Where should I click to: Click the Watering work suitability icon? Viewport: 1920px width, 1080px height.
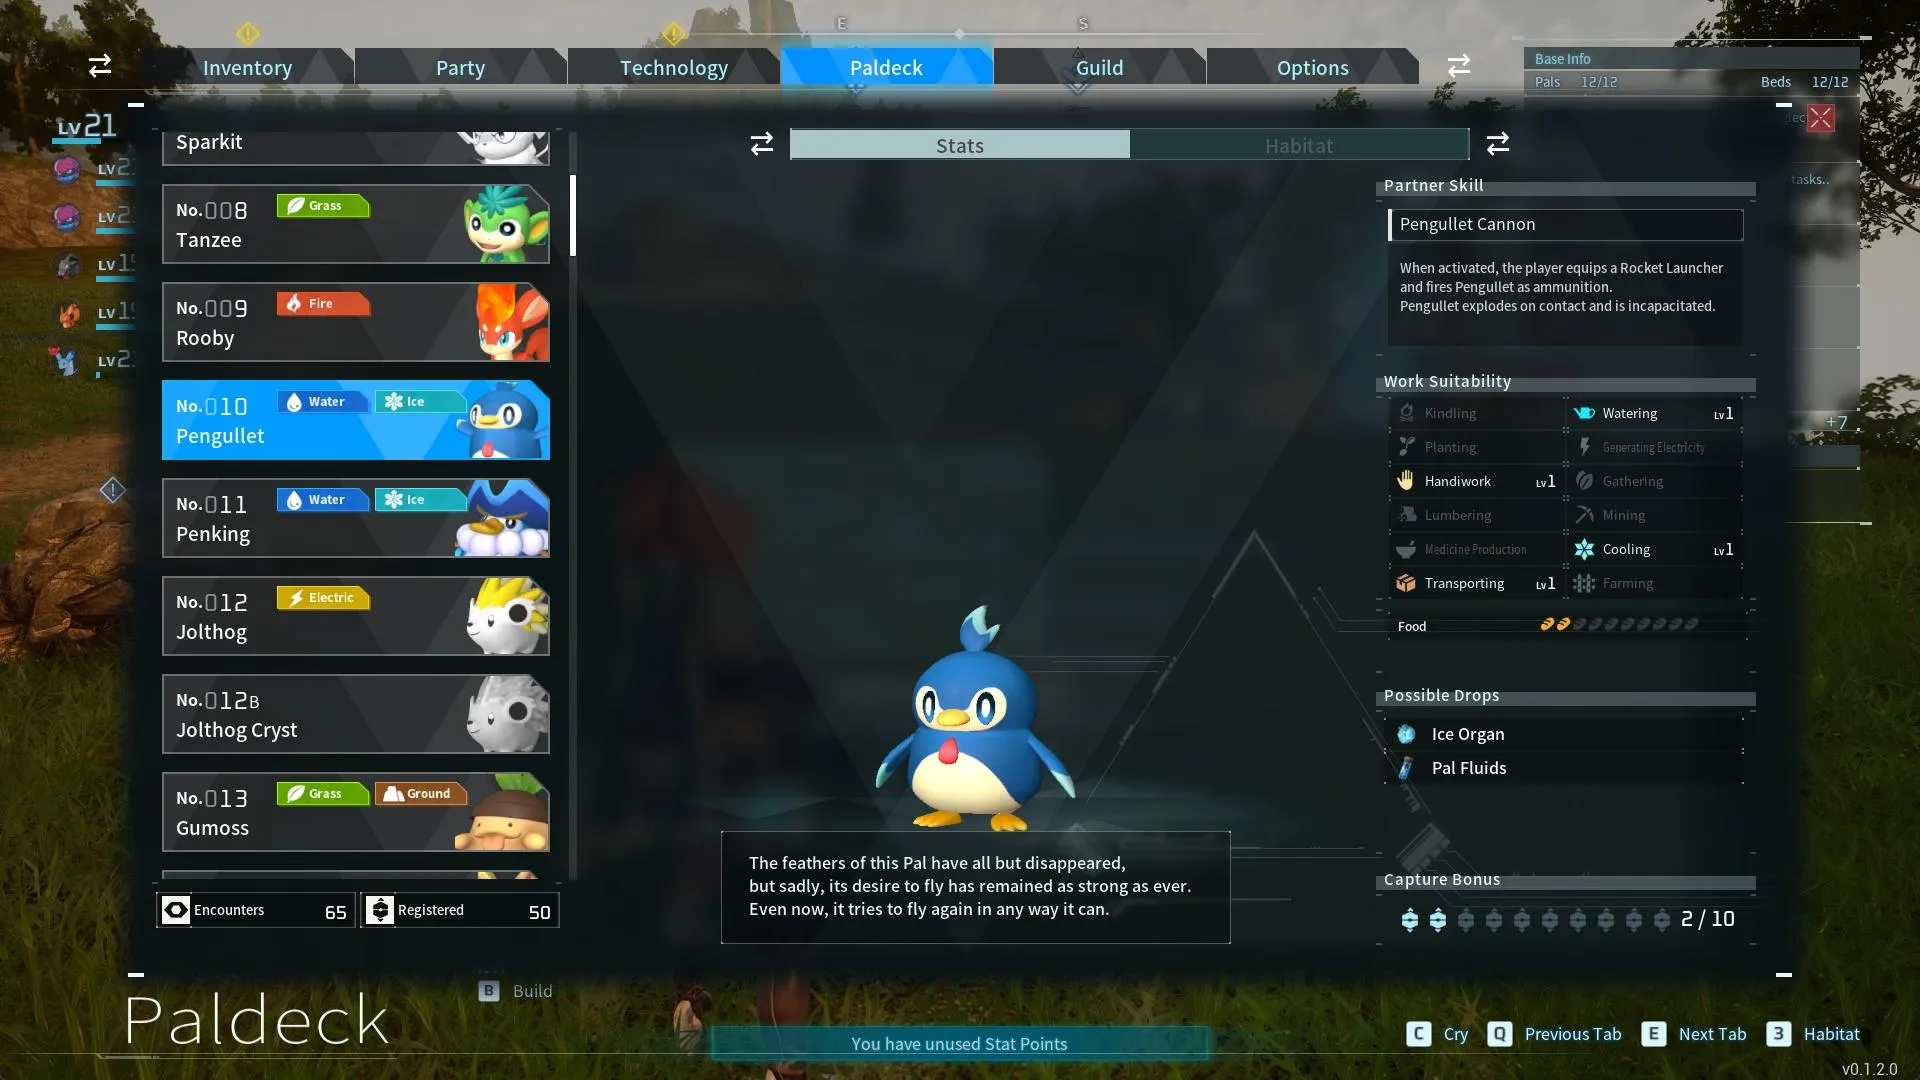tap(1584, 413)
